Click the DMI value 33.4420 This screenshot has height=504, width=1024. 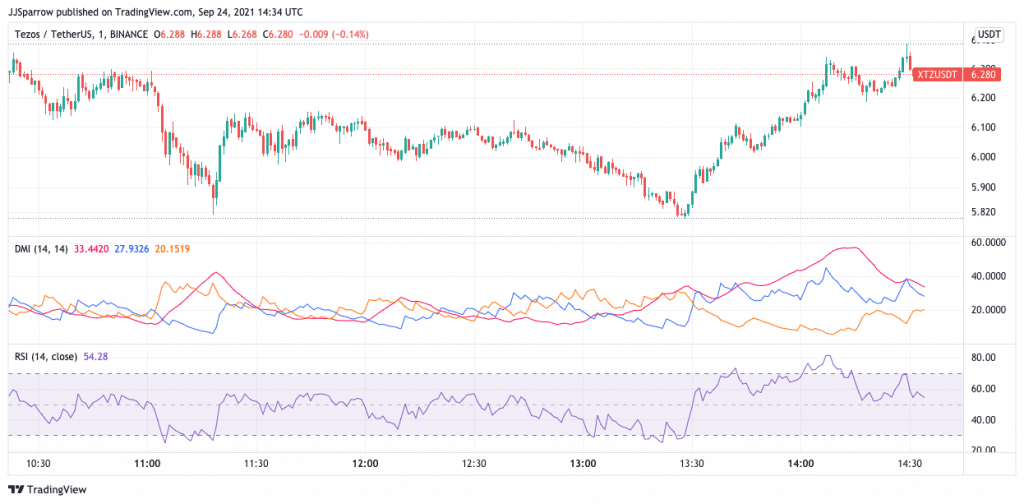(89, 249)
